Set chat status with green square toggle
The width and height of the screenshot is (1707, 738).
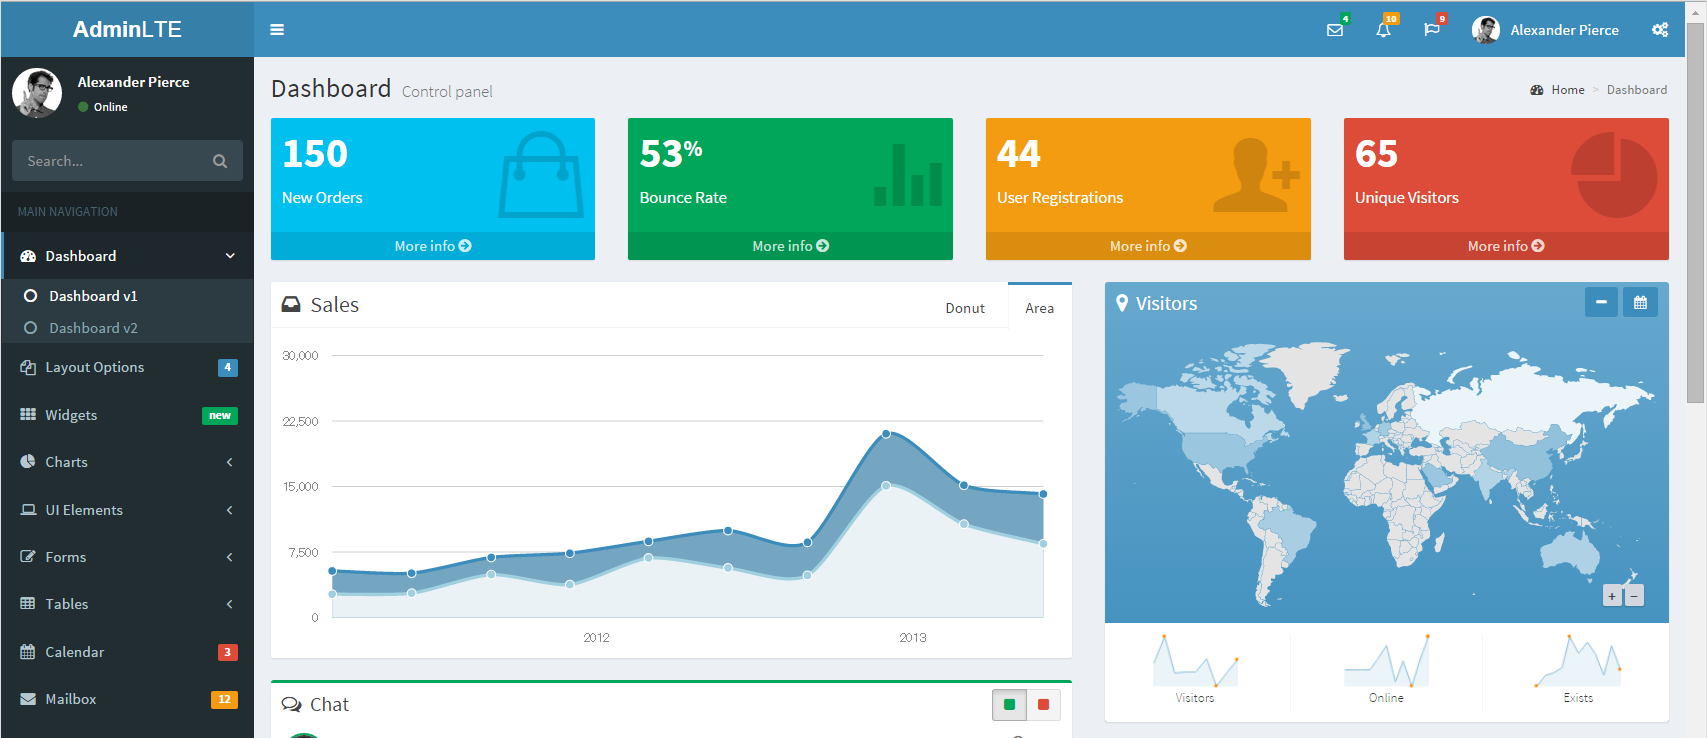point(1009,705)
